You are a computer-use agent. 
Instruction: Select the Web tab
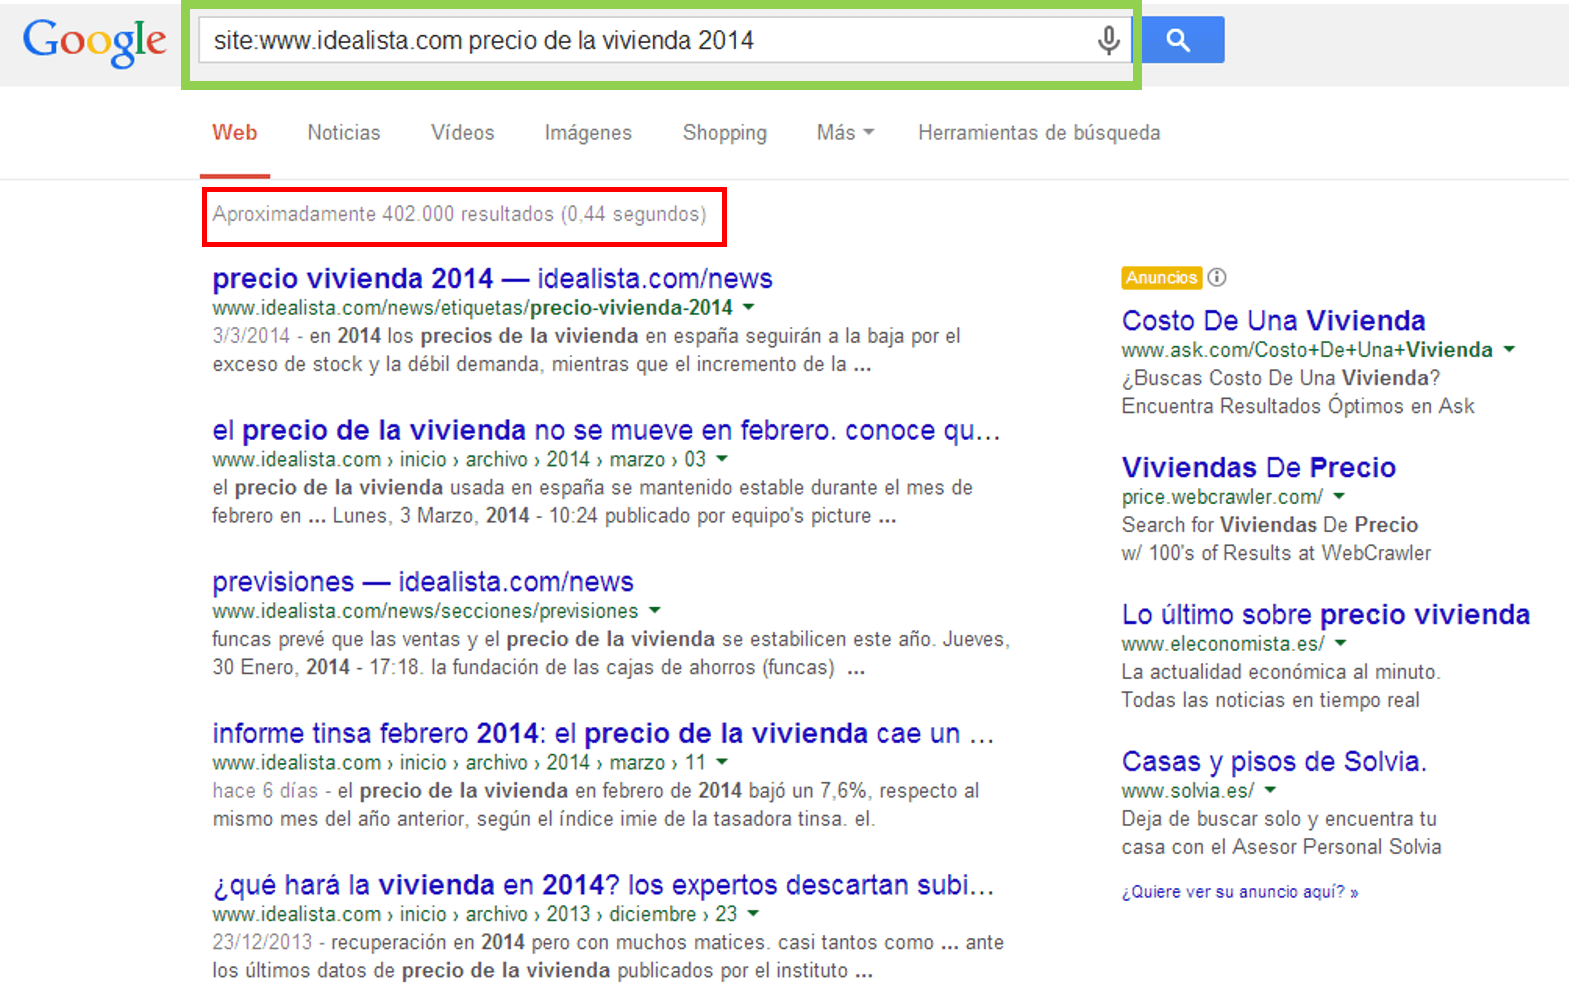235,133
